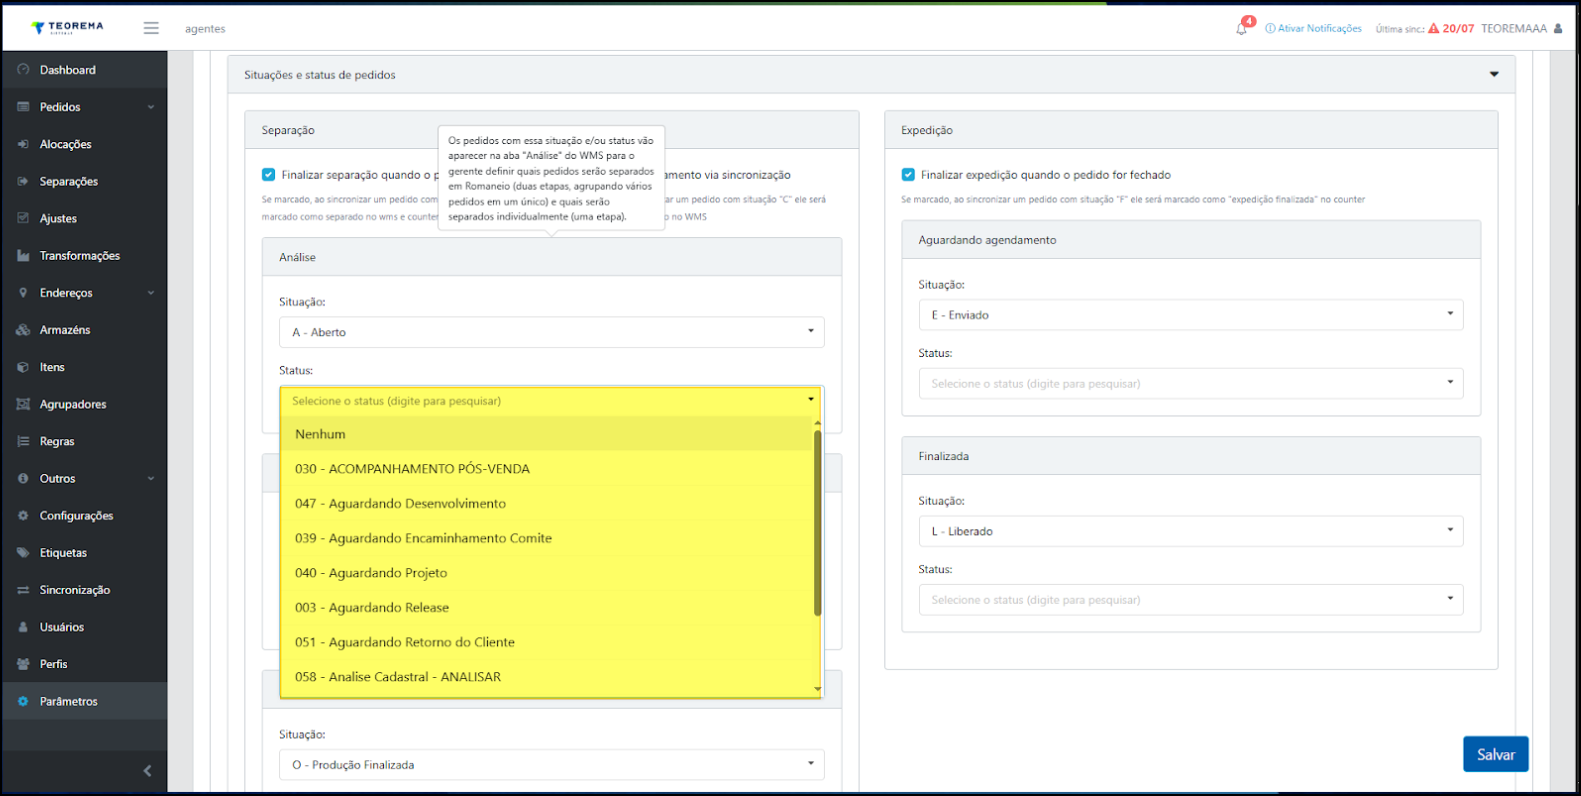Click the Etiquetas tag icon

coord(23,553)
